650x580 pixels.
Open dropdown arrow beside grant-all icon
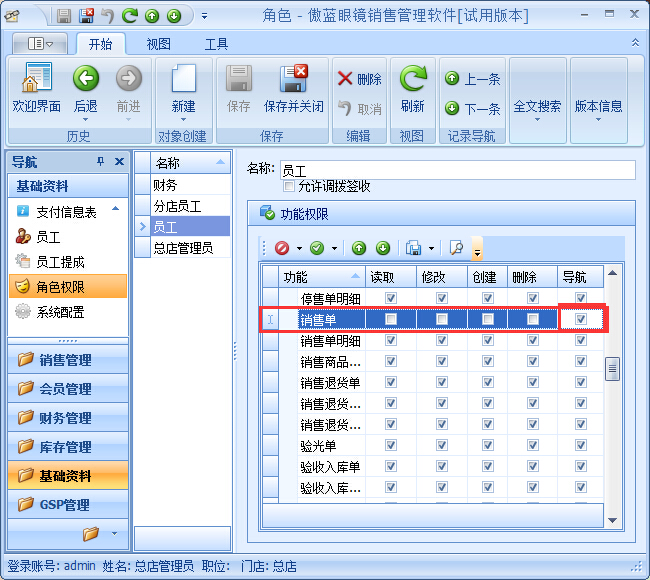[x=334, y=249]
